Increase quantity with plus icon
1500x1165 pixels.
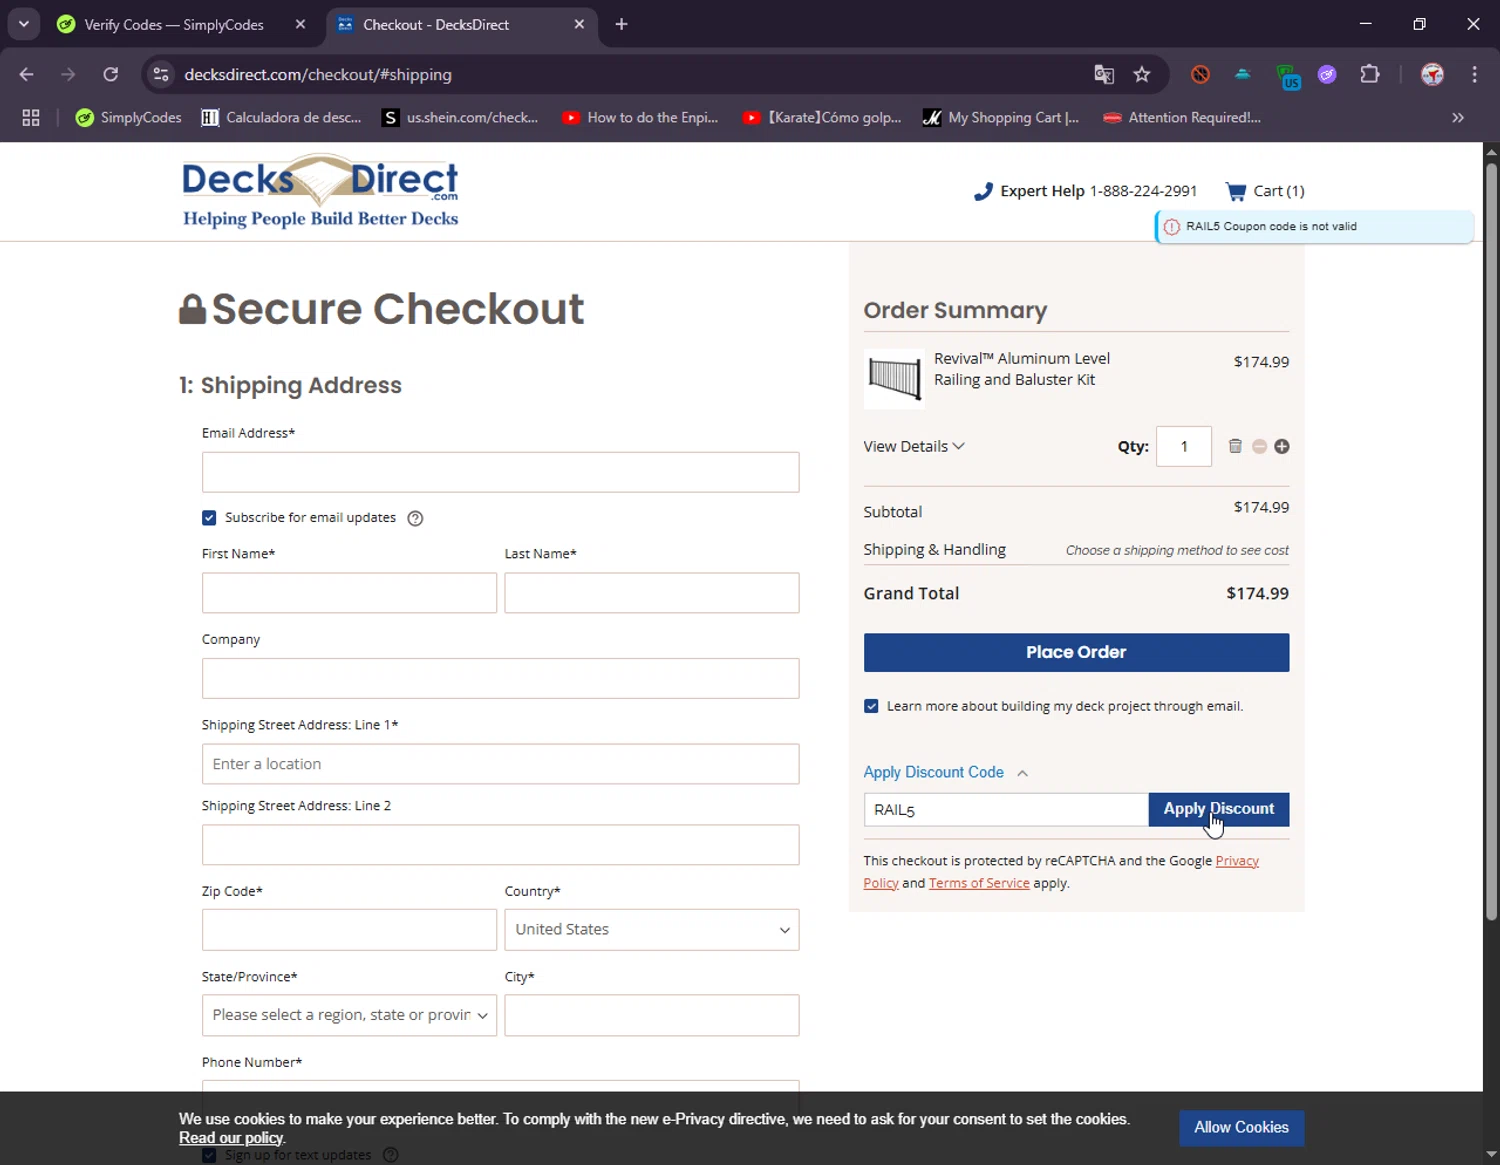pyautogui.click(x=1282, y=446)
